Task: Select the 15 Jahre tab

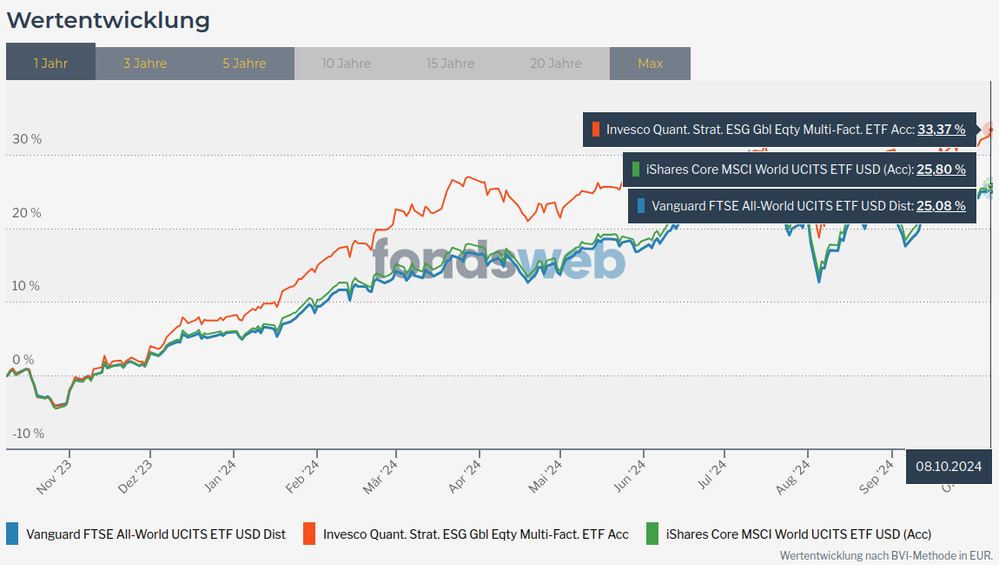Action: pos(450,64)
